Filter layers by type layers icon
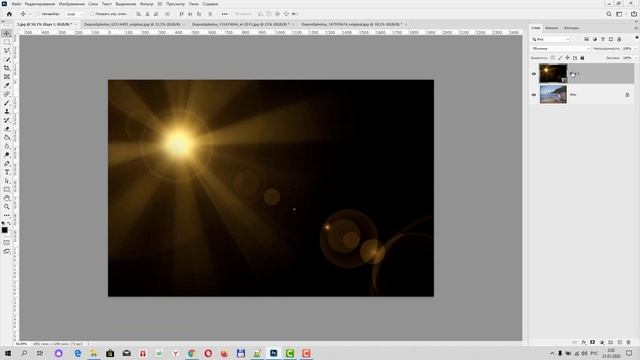 pyautogui.click(x=603, y=39)
